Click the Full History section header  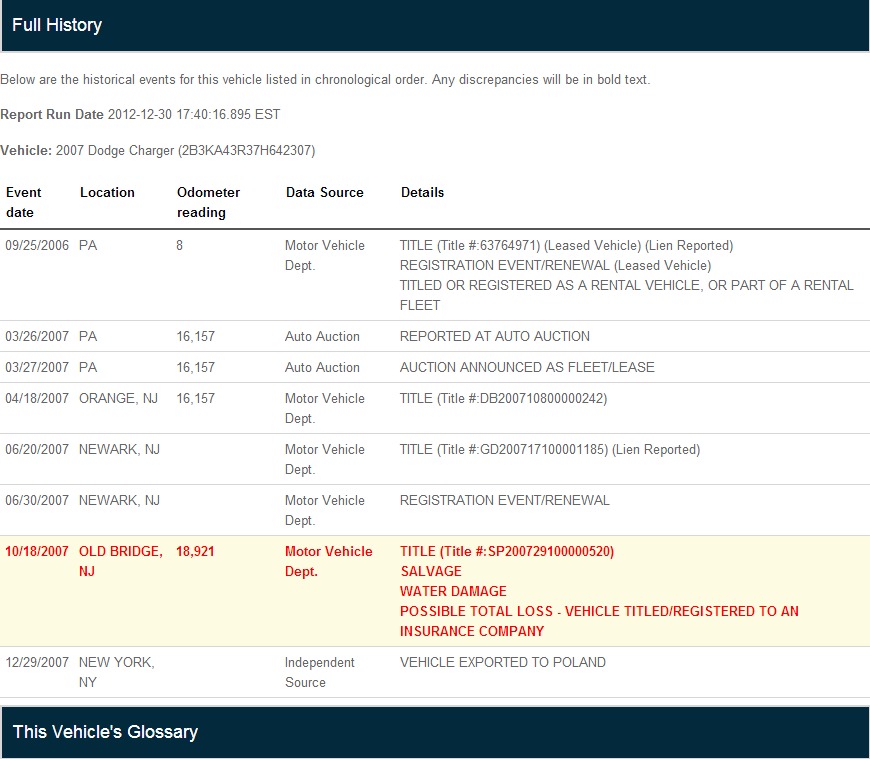tap(57, 25)
